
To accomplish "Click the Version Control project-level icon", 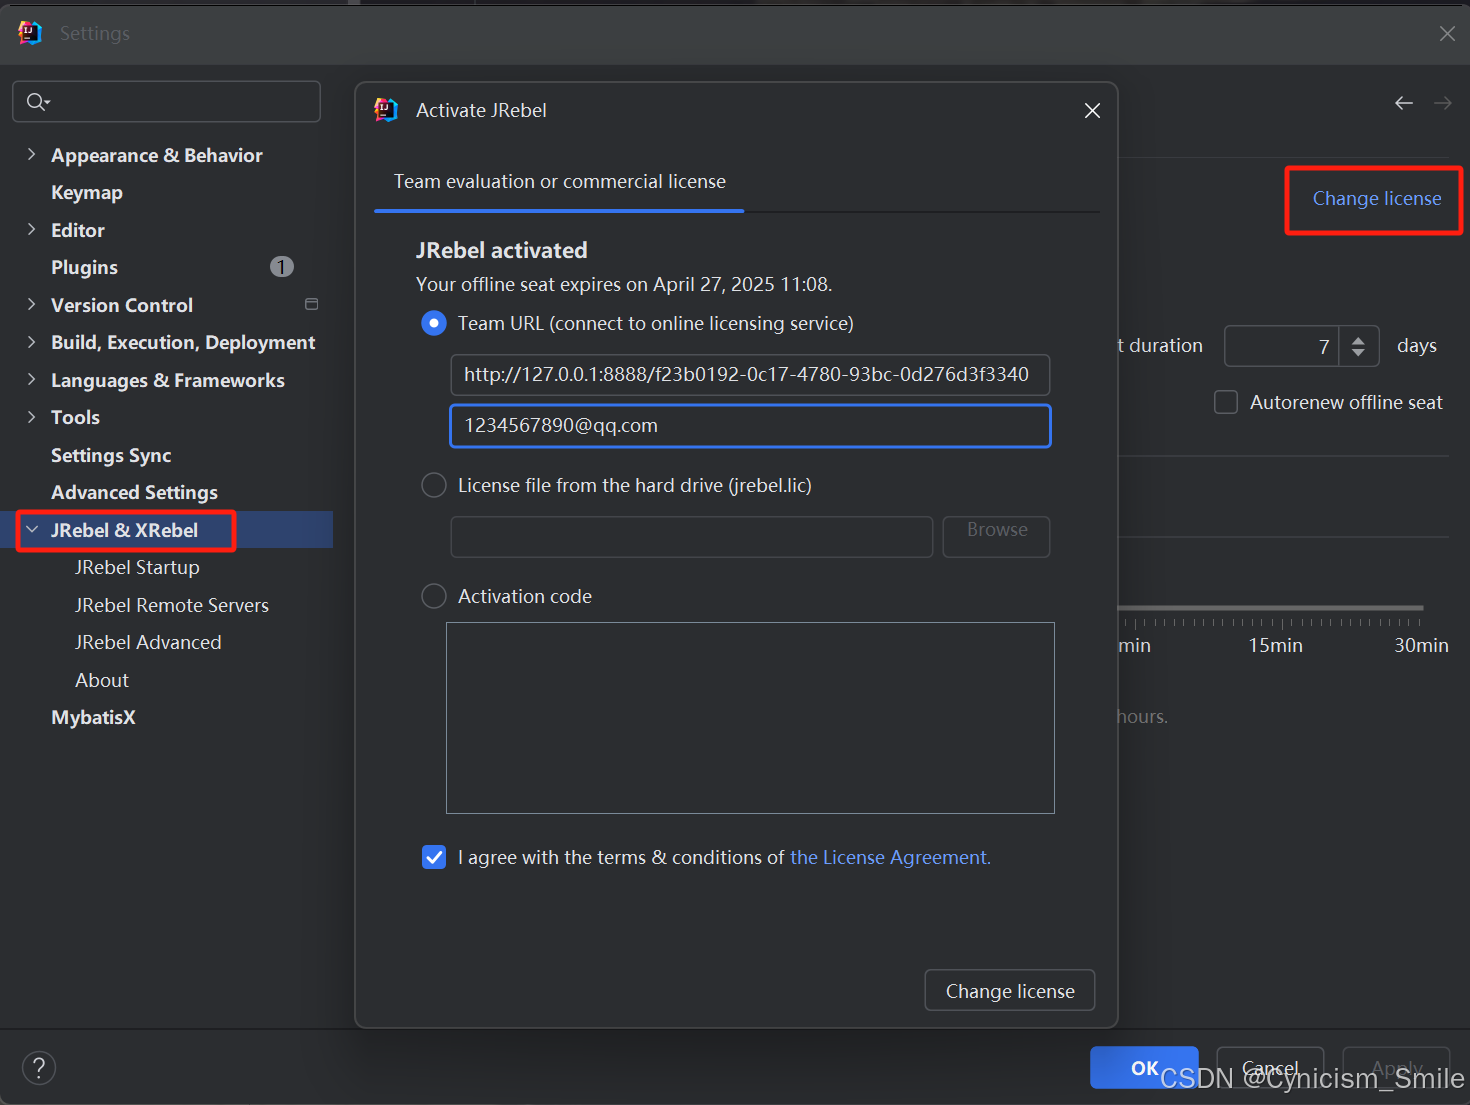I will click(x=311, y=304).
